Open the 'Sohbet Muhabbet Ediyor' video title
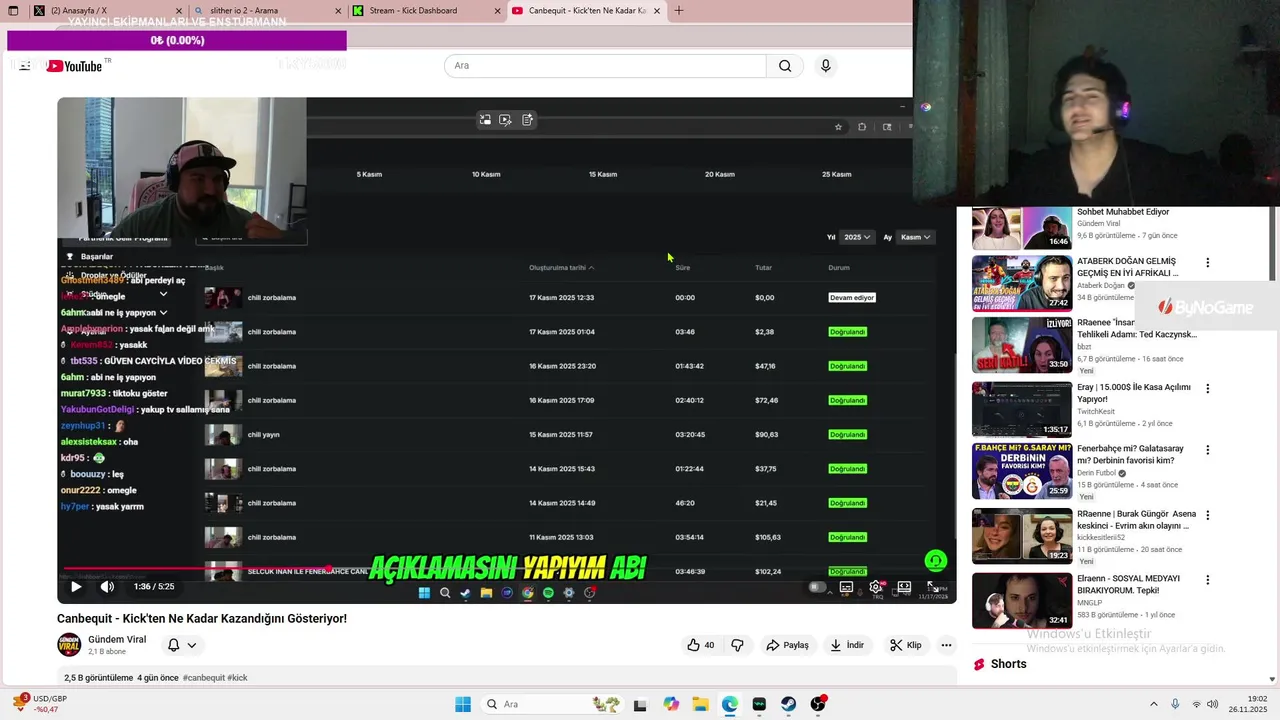This screenshot has width=1280, height=720. coord(1122,212)
